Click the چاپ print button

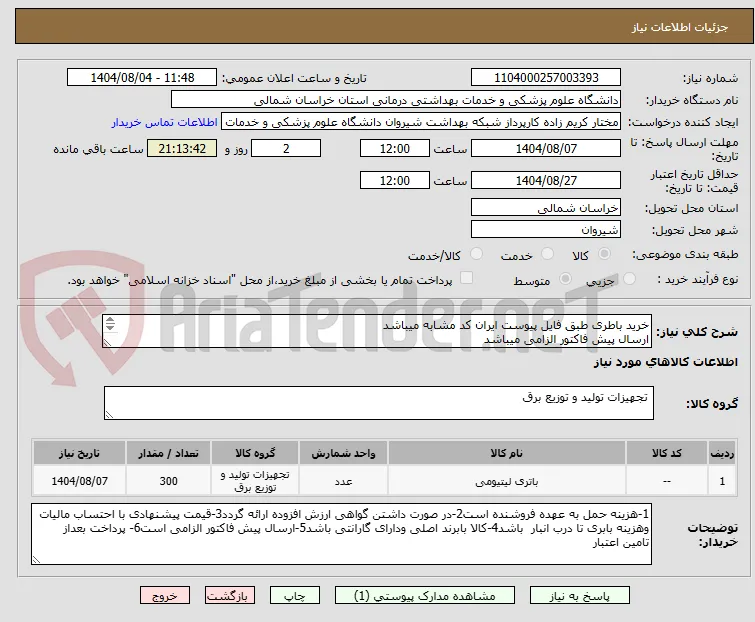(295, 596)
